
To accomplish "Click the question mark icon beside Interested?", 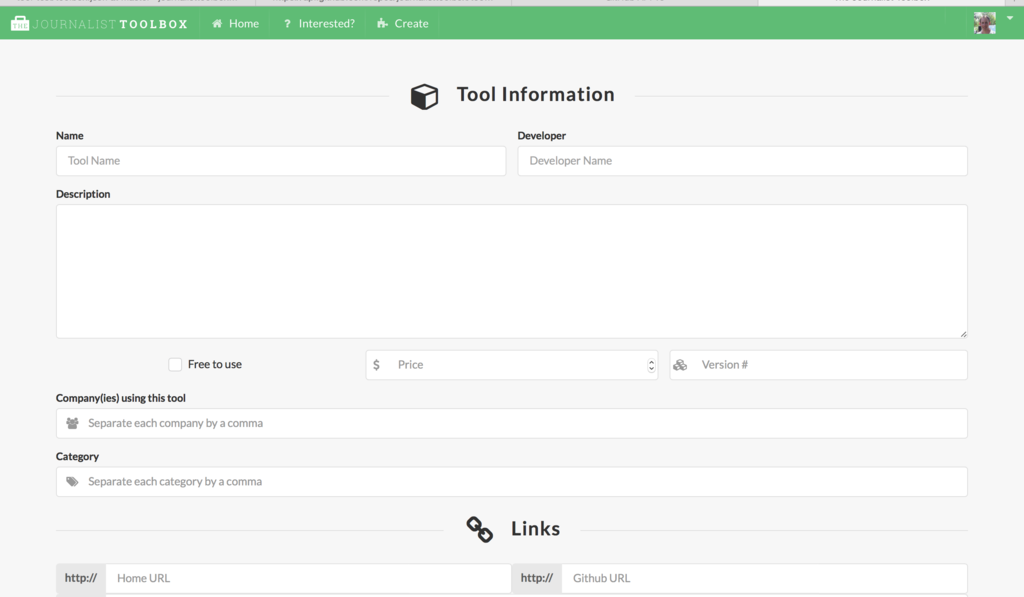I will pos(287,24).
